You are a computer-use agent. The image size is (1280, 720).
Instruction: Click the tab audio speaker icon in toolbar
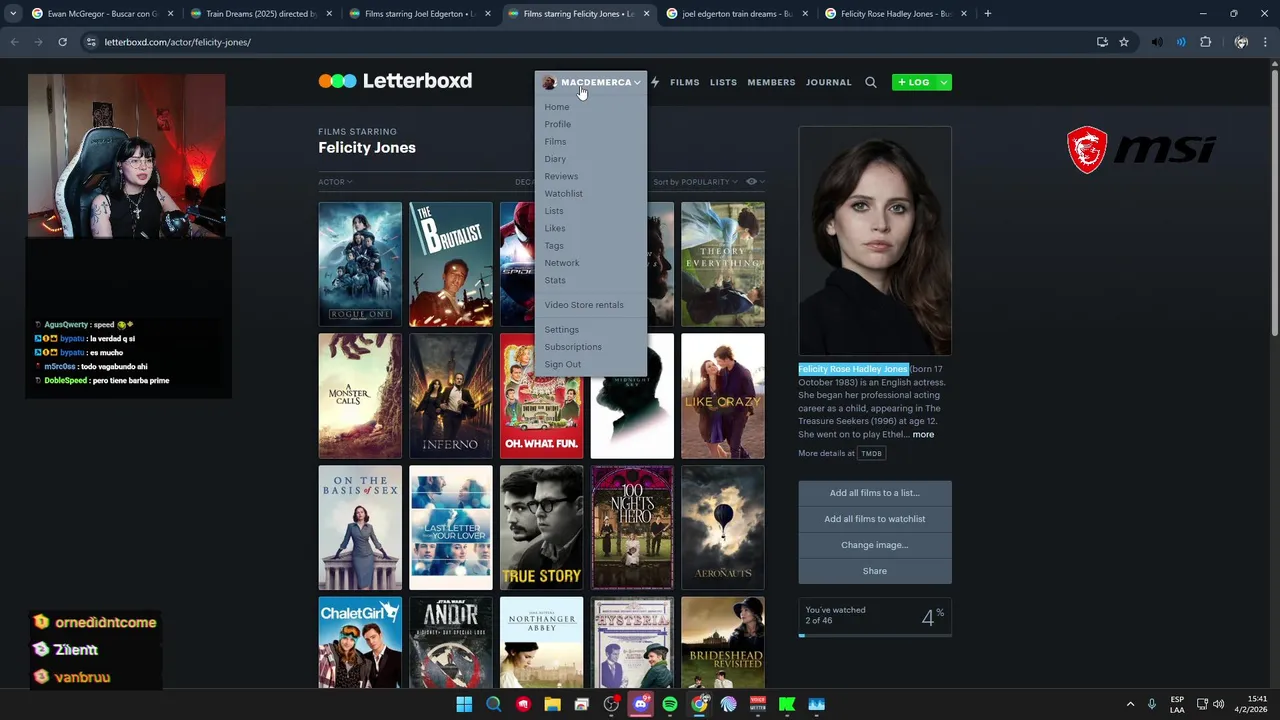tap(1157, 42)
